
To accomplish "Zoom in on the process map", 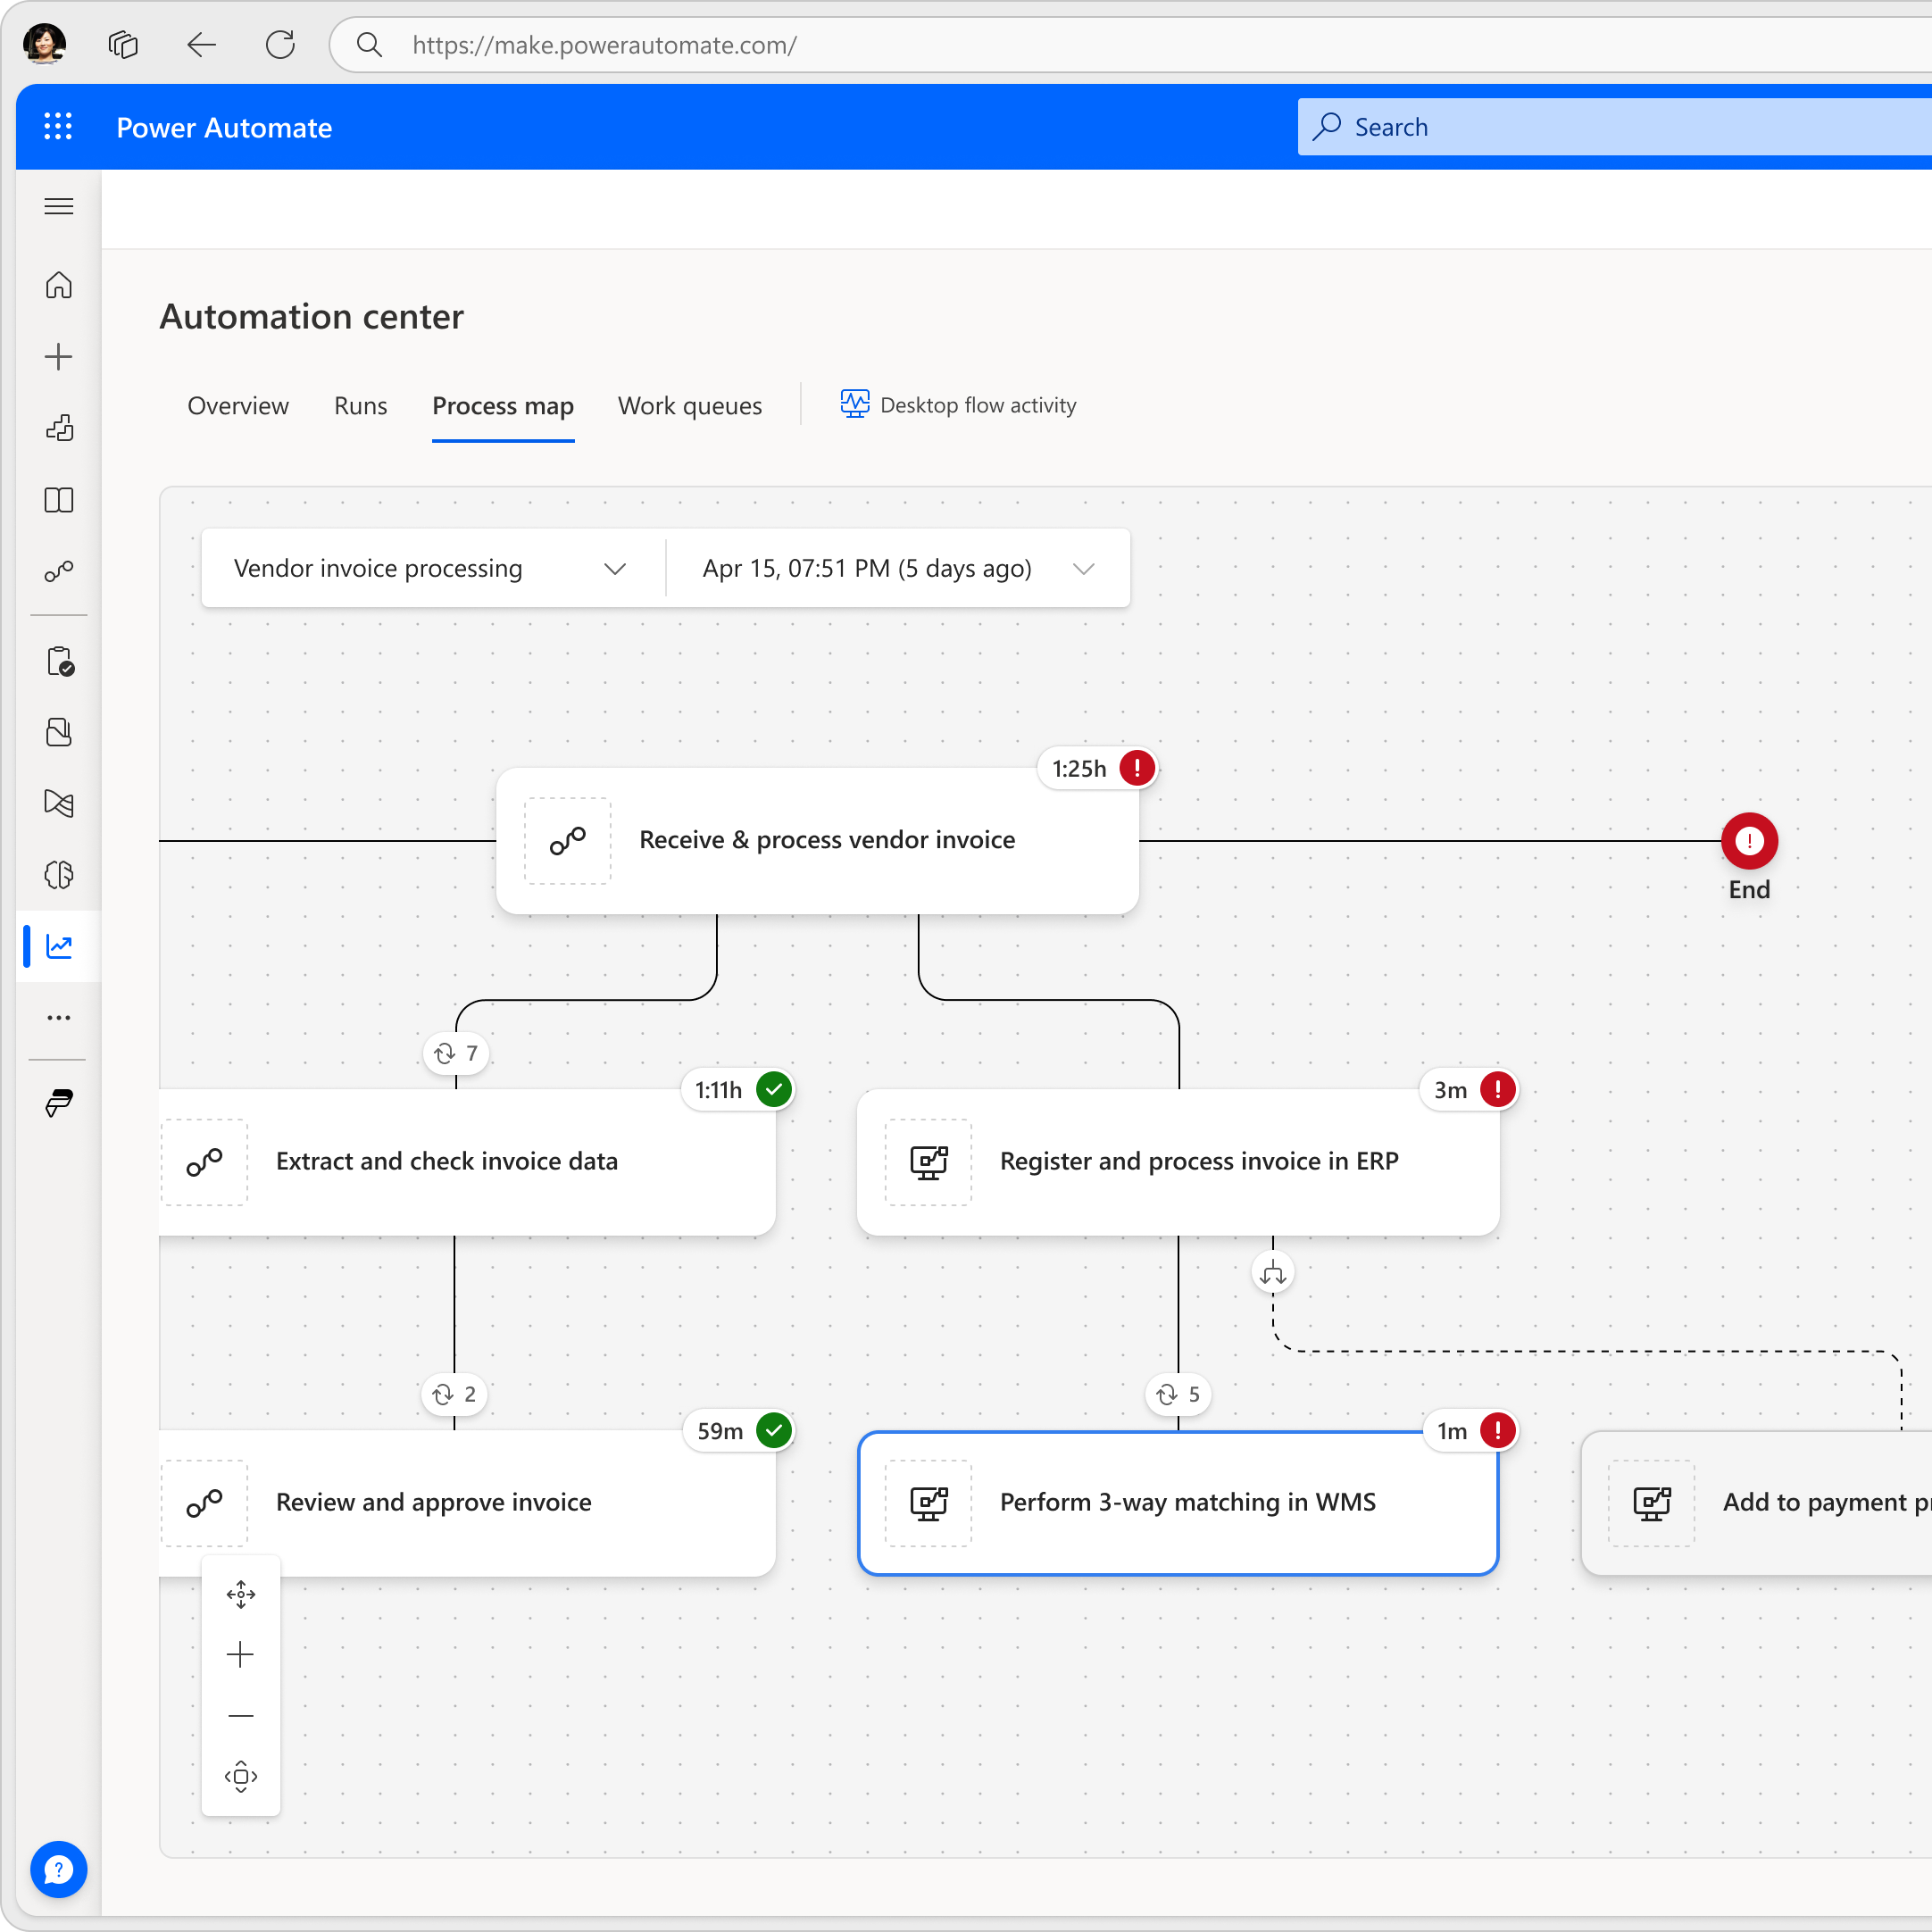I will (241, 1655).
